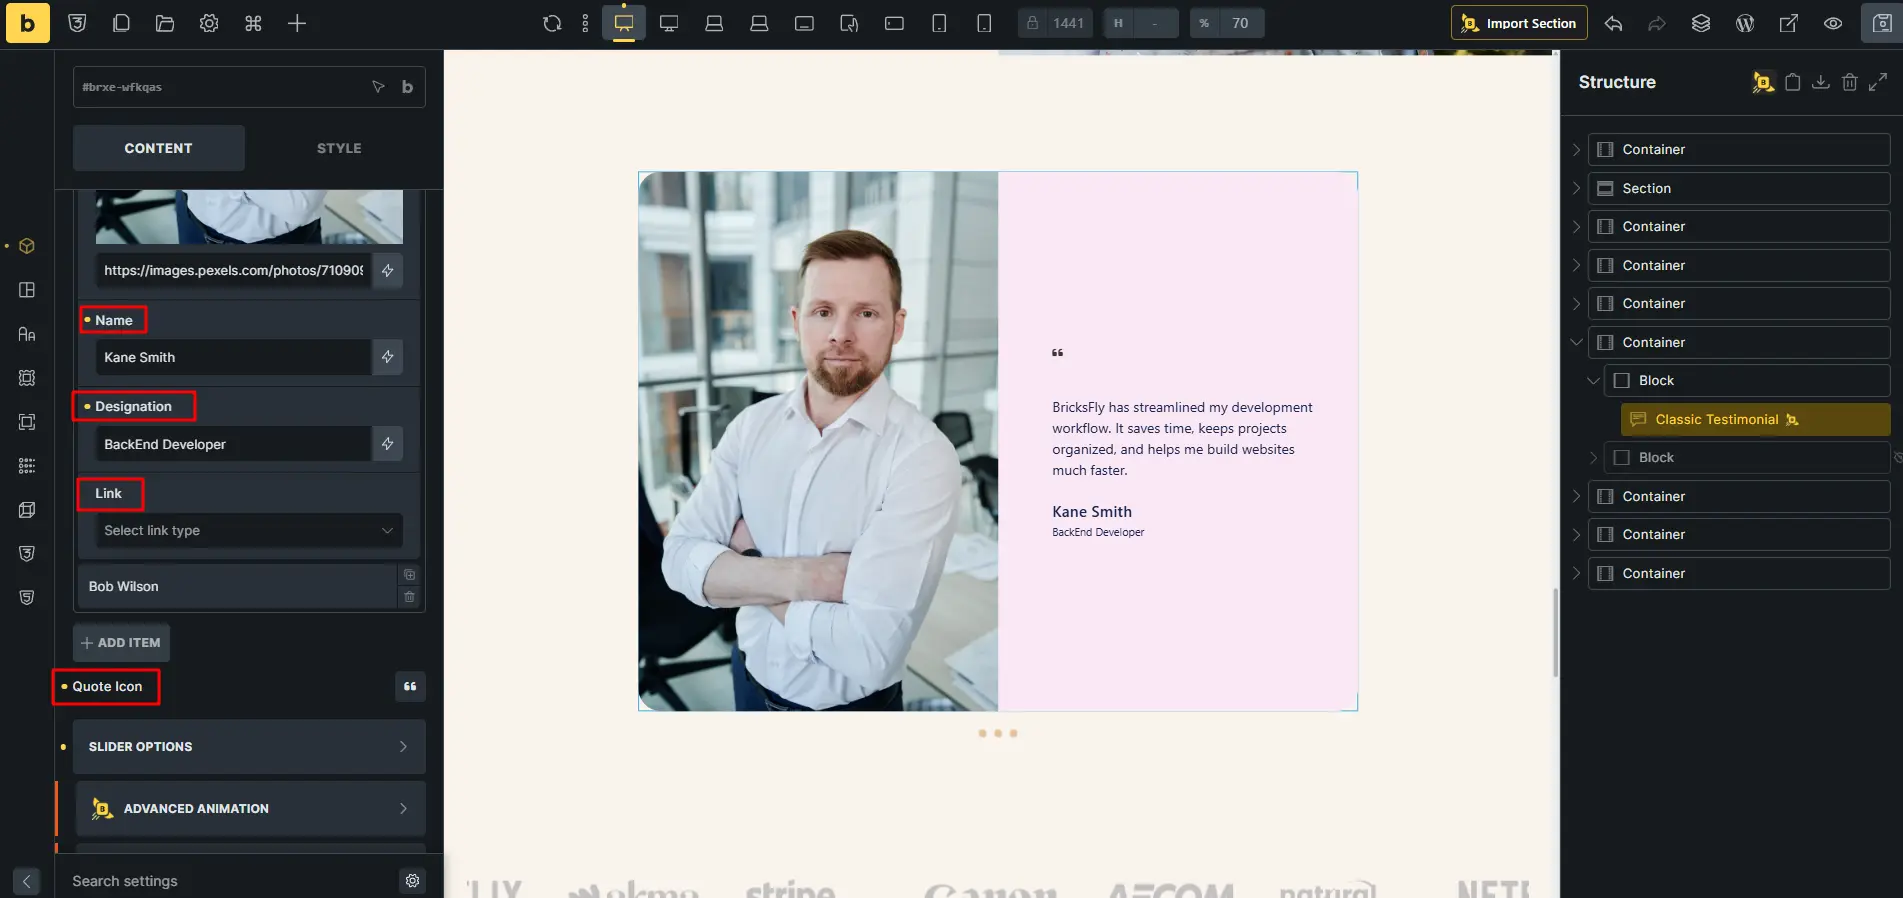
Task: Open the settings gear in top toolbar
Action: pos(209,23)
